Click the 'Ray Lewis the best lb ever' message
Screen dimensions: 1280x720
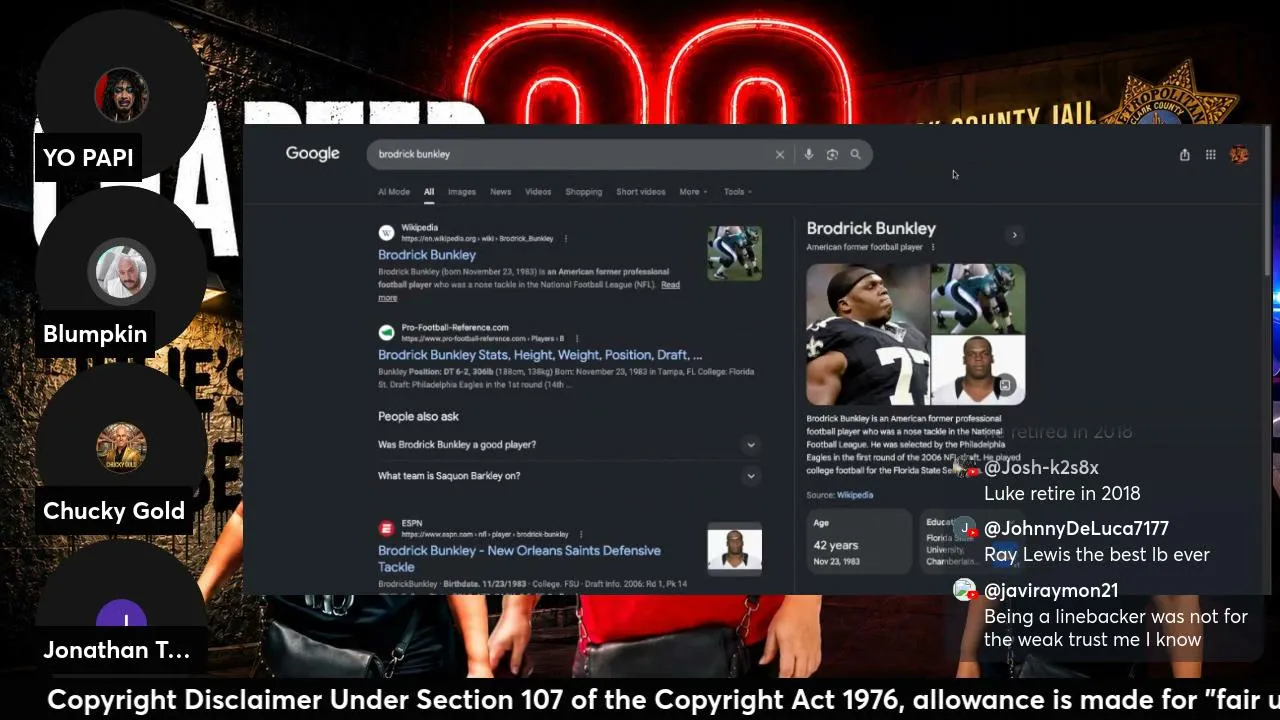1097,555
